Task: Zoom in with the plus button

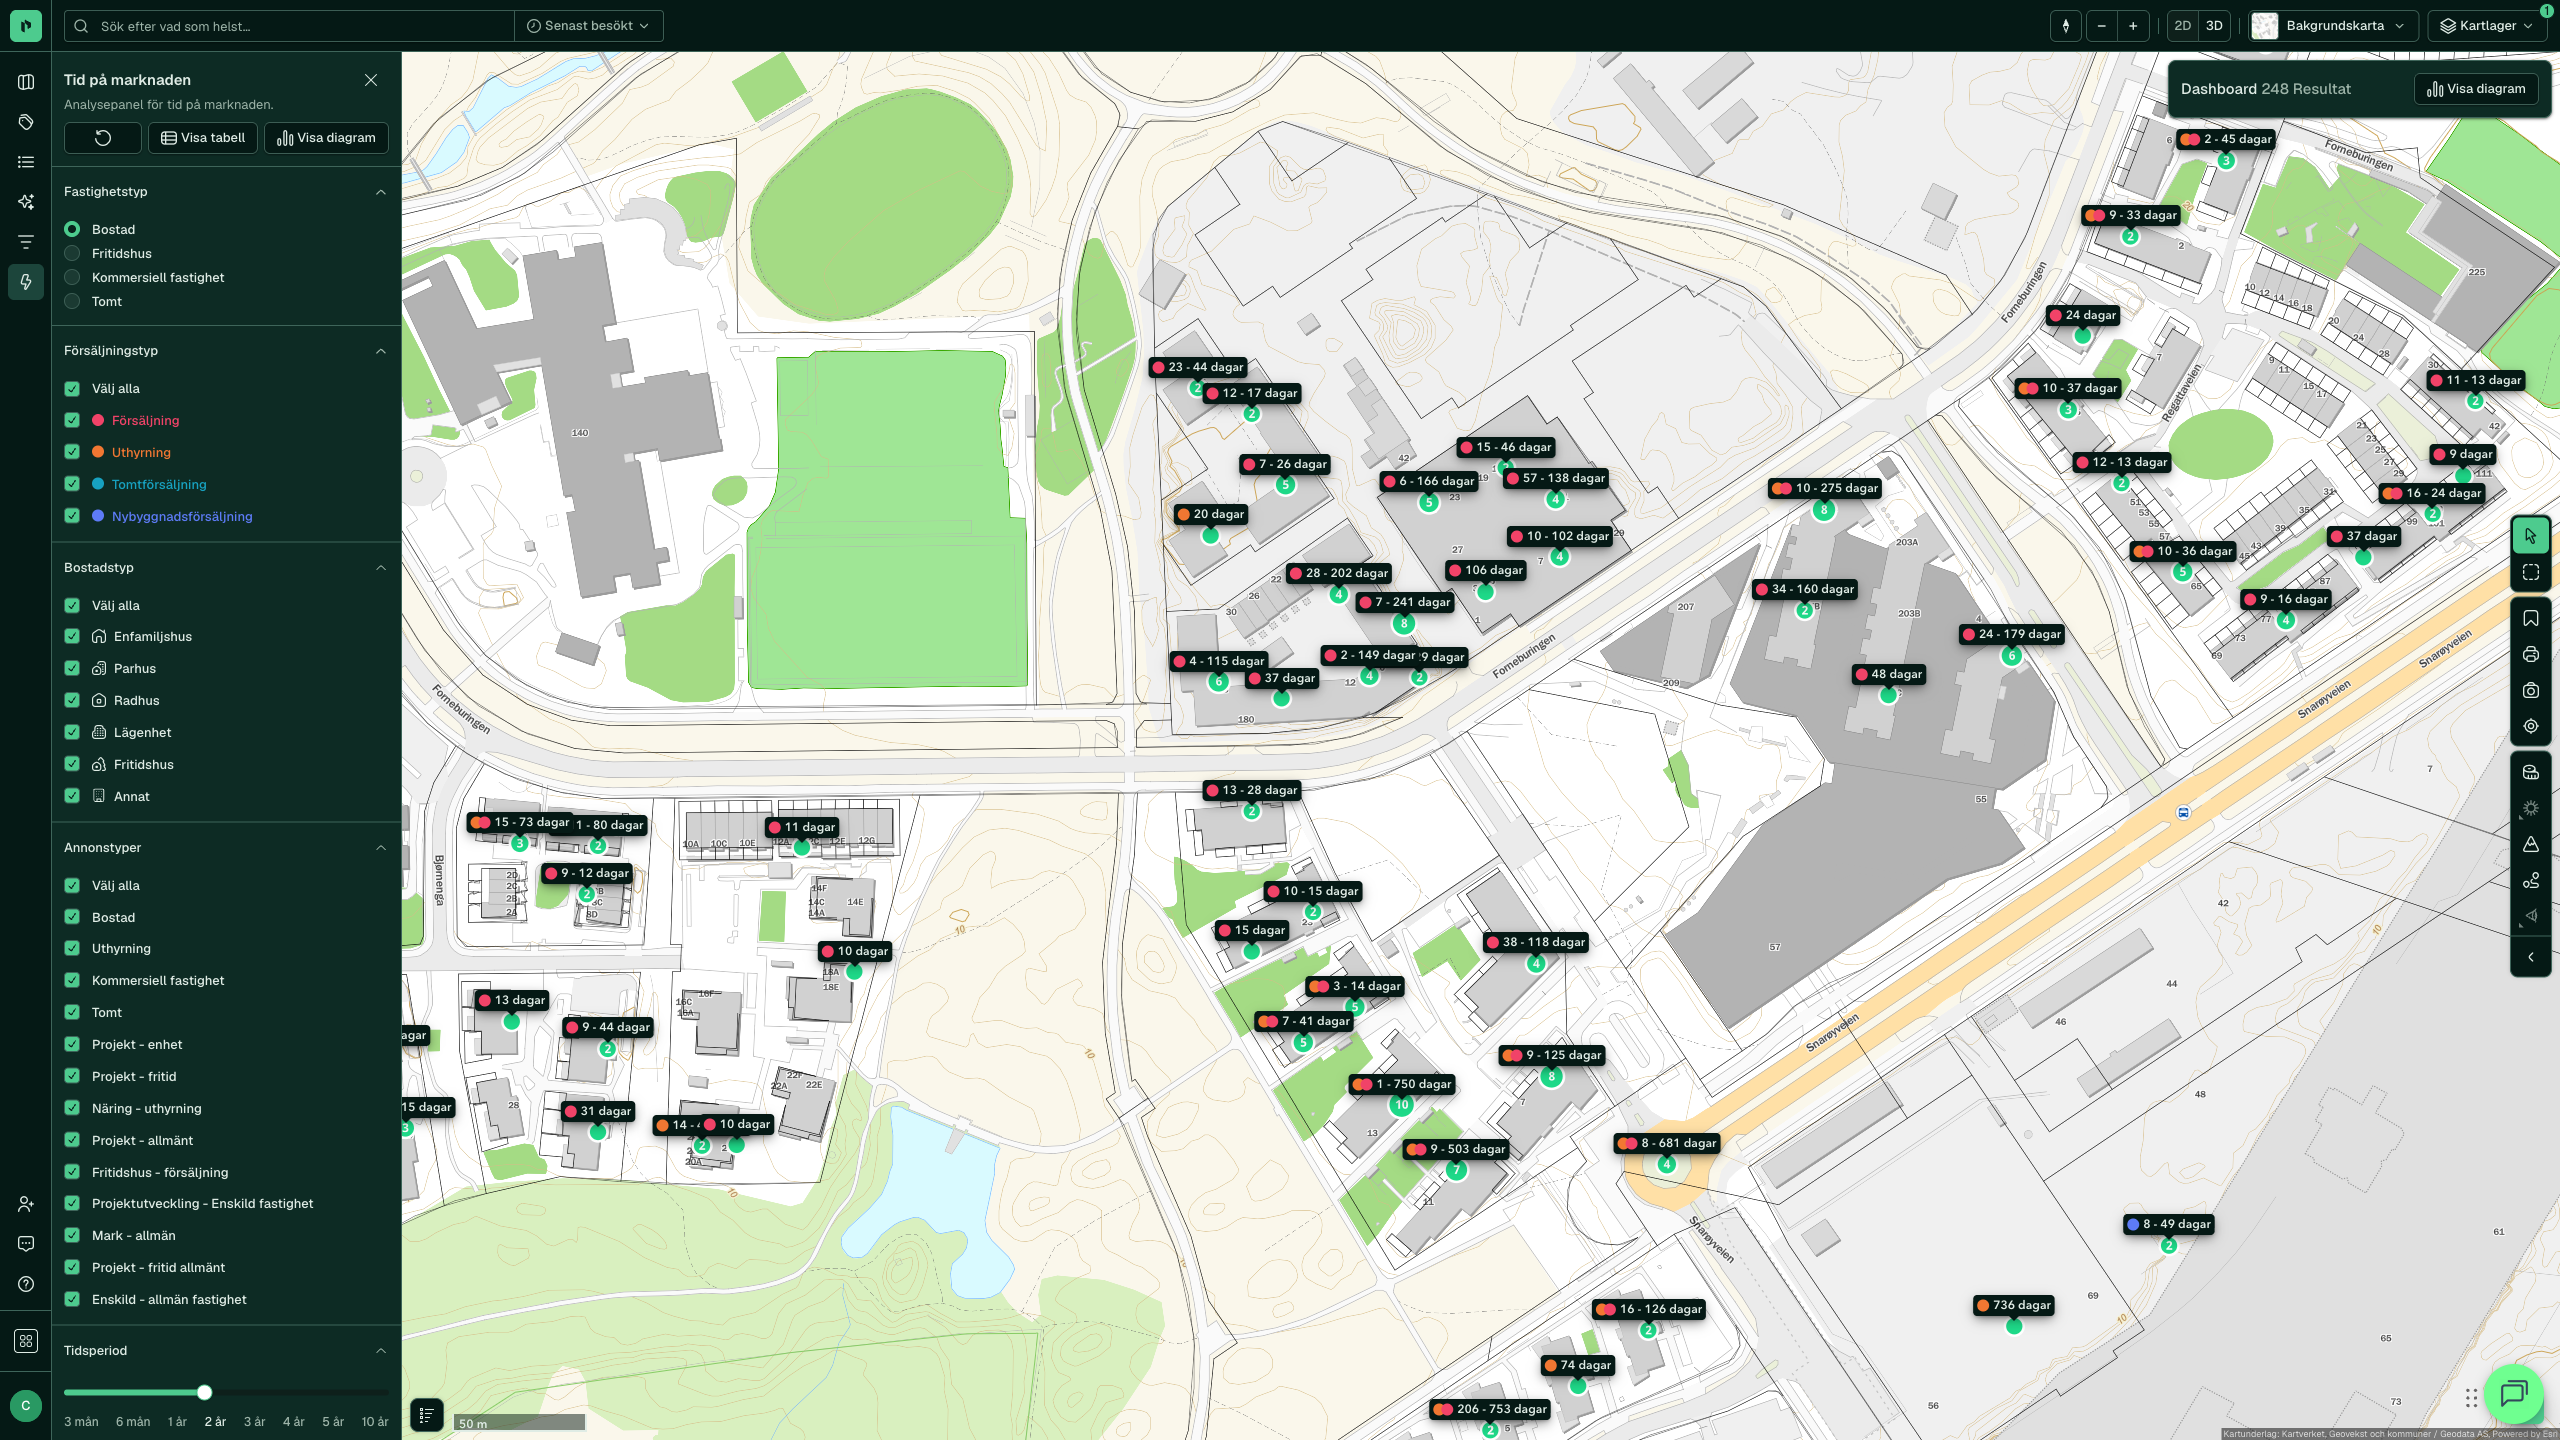Action: tap(2133, 26)
